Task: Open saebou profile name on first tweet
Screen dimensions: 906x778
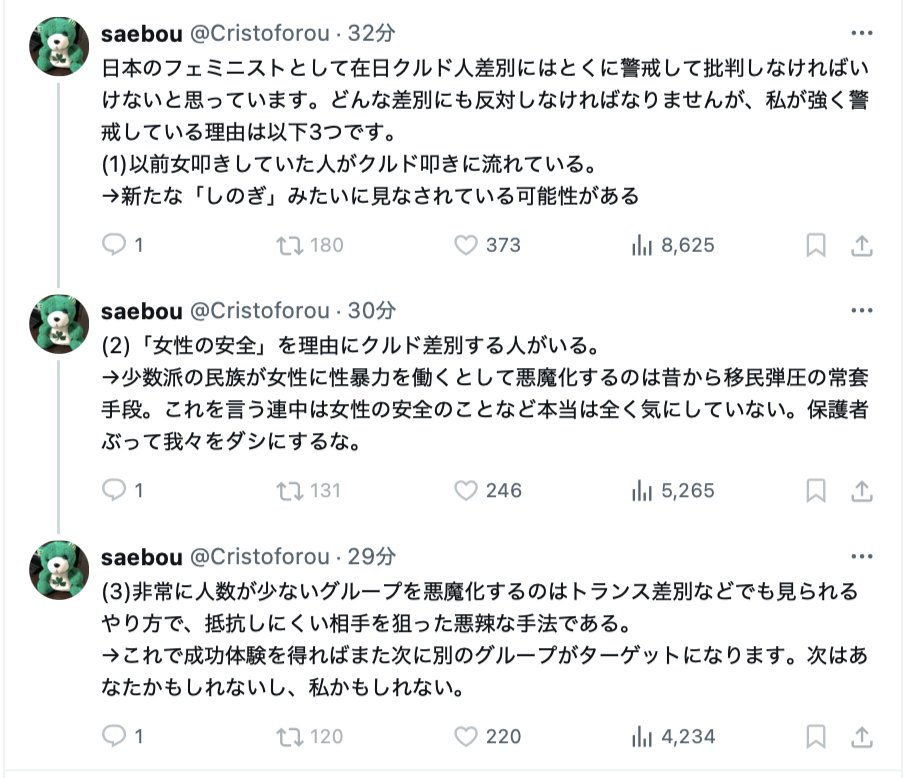Action: 141,33
